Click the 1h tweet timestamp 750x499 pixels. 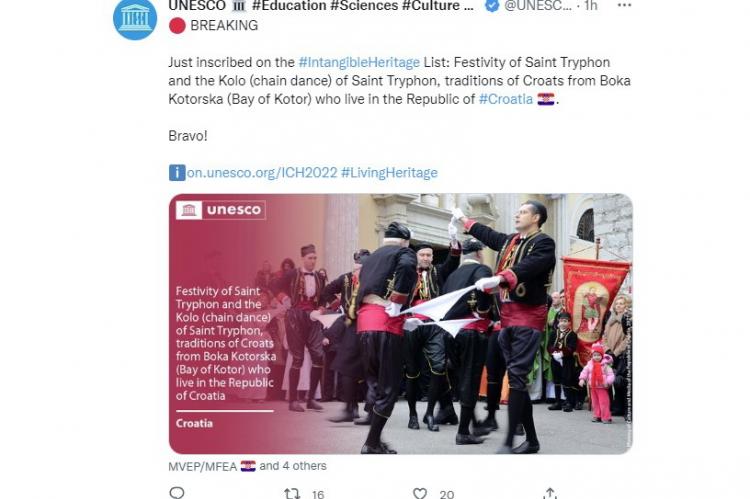pos(591,6)
